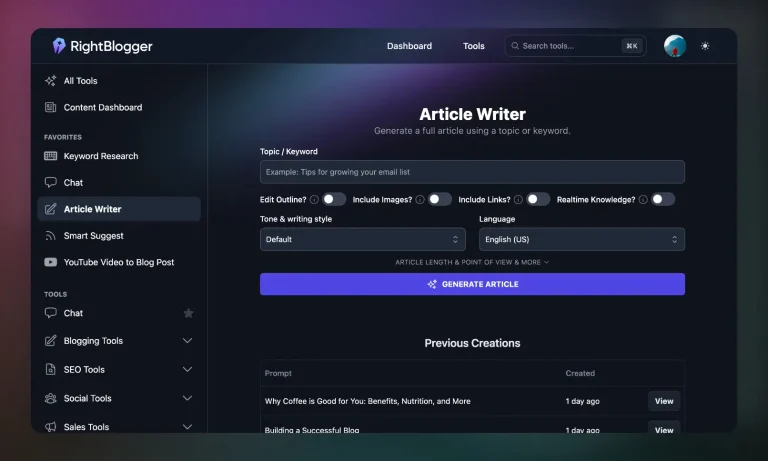Click the star icon beside Chat tool

(188, 313)
